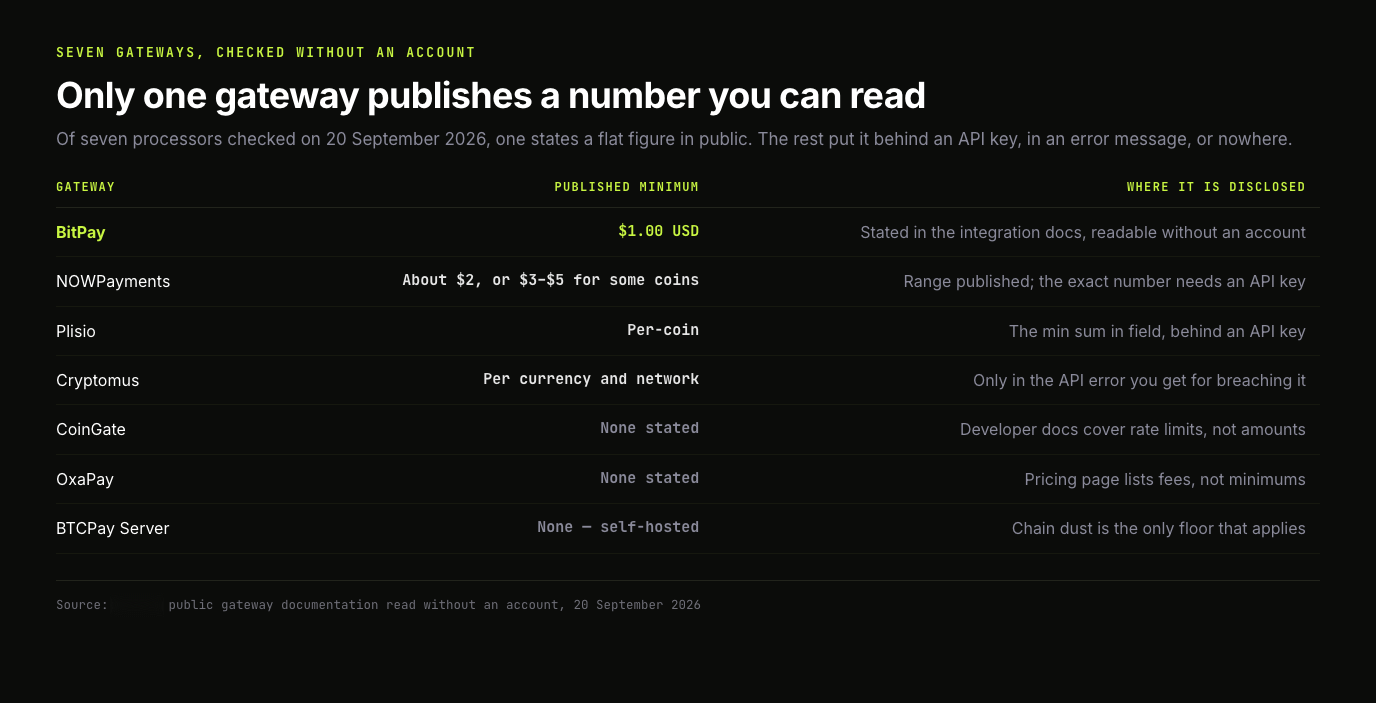The image size is (1376, 703).
Task: Click the WHERE IT IS DISCLOSED column header
Action: tap(1216, 187)
